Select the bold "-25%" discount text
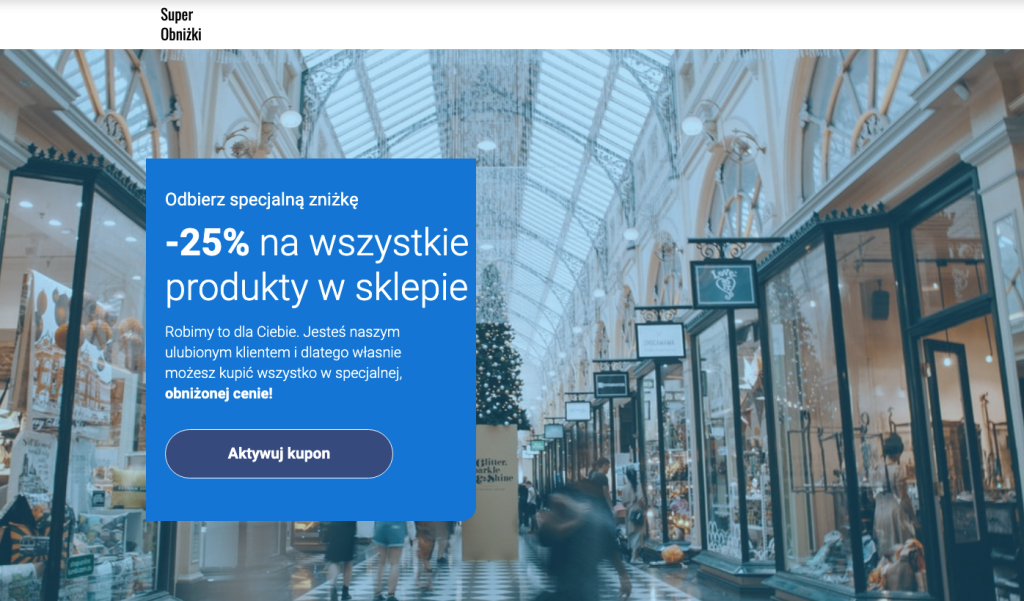Image resolution: width=1024 pixels, height=601 pixels. (207, 243)
